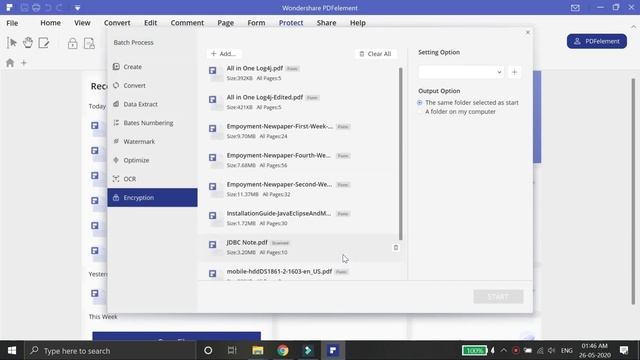
Task: Open Google Chrome from the taskbar
Action: point(282,350)
